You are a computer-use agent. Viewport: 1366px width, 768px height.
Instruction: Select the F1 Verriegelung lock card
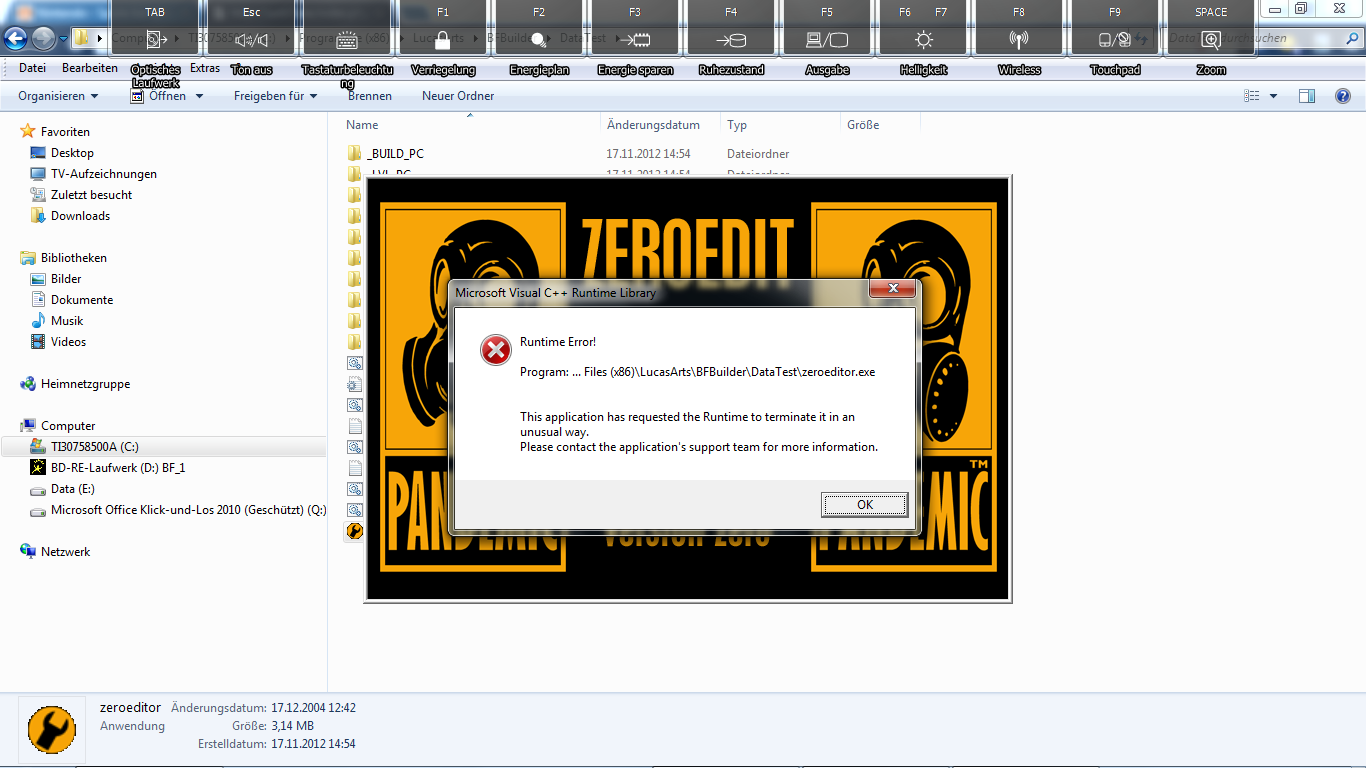pyautogui.click(x=443, y=28)
